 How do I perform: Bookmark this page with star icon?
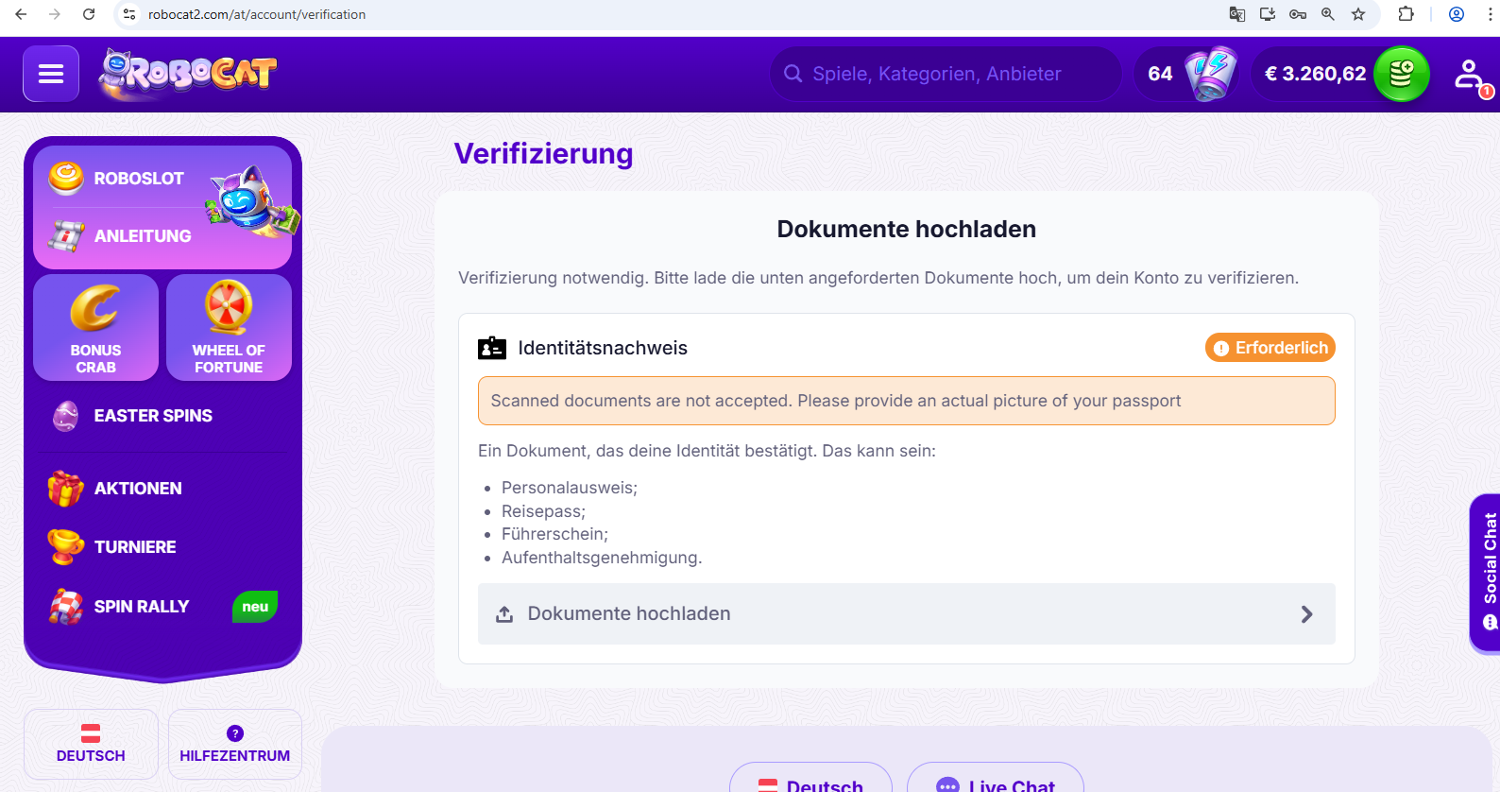pos(1358,14)
